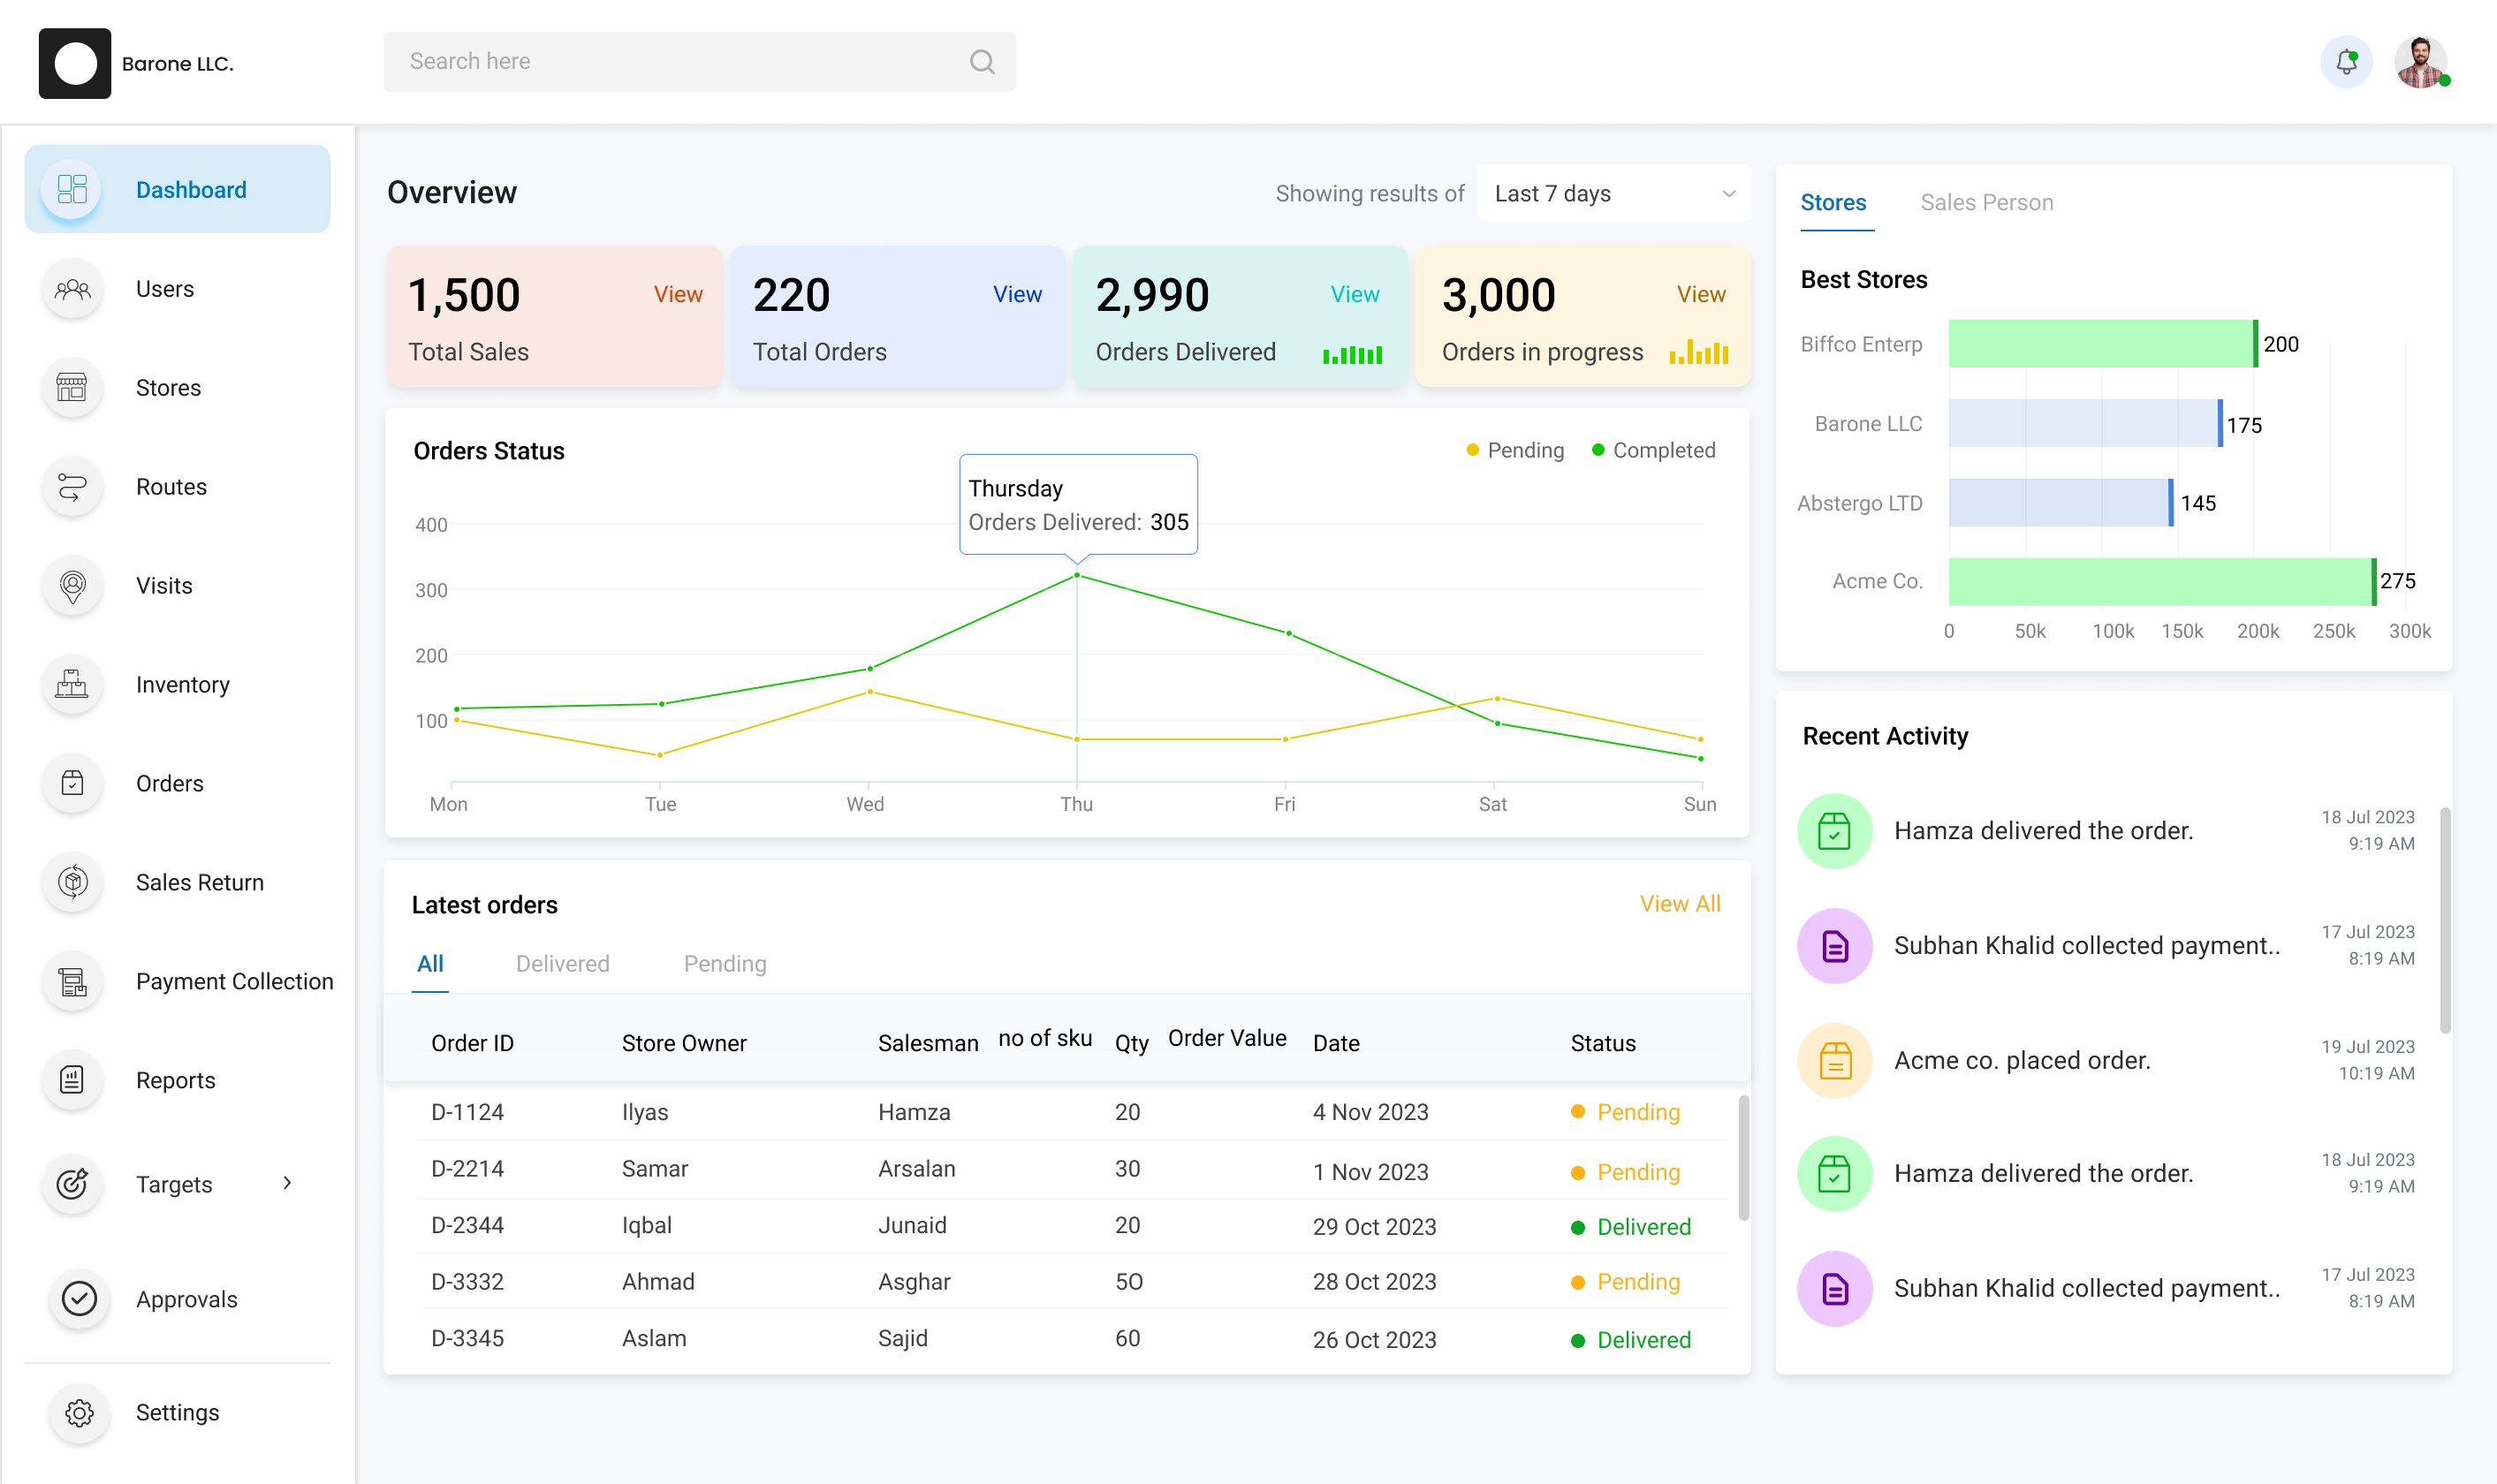
Task: Click the Acme Co. bar in Best Stores
Action: coord(2162,582)
